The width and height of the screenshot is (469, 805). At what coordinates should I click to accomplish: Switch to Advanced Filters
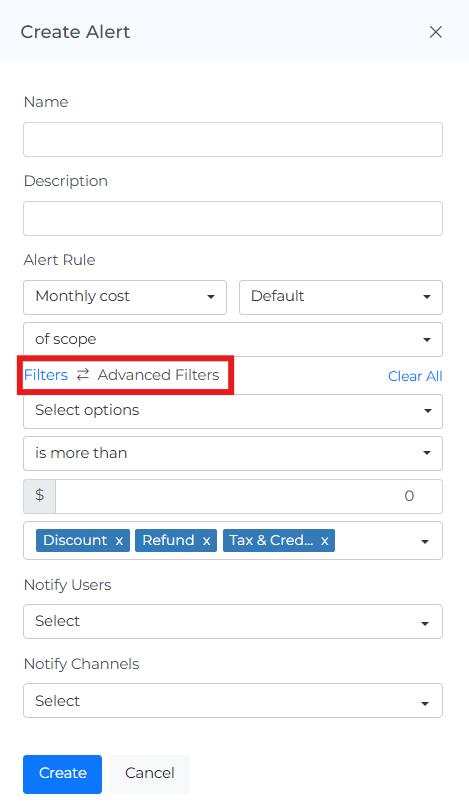[158, 375]
